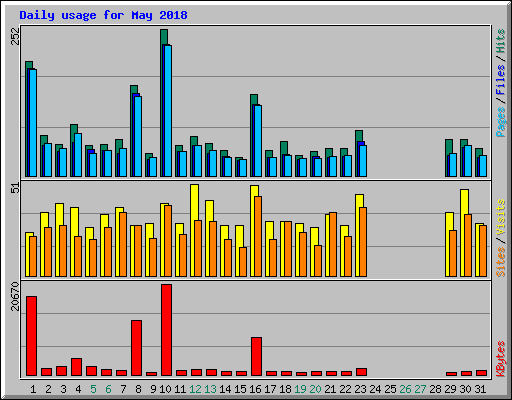Screen dimensions: 512x400
Task: Click day 1 on the date axis
Action: 33,389
